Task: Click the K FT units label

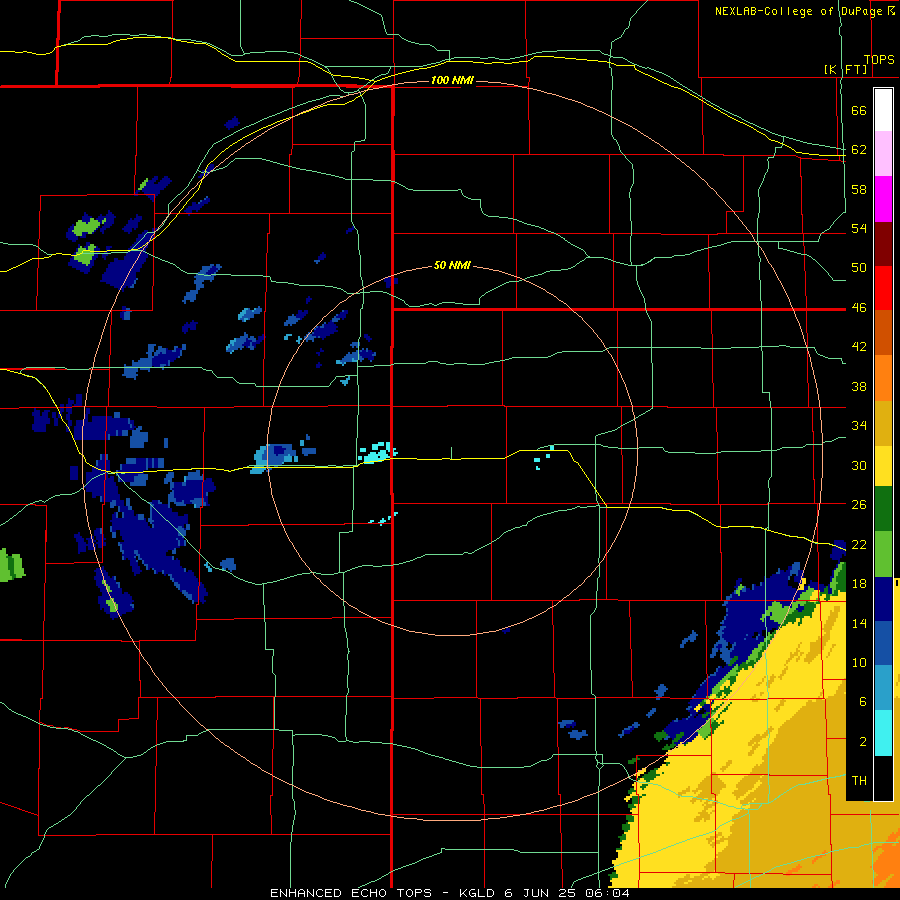Action: tap(845, 69)
